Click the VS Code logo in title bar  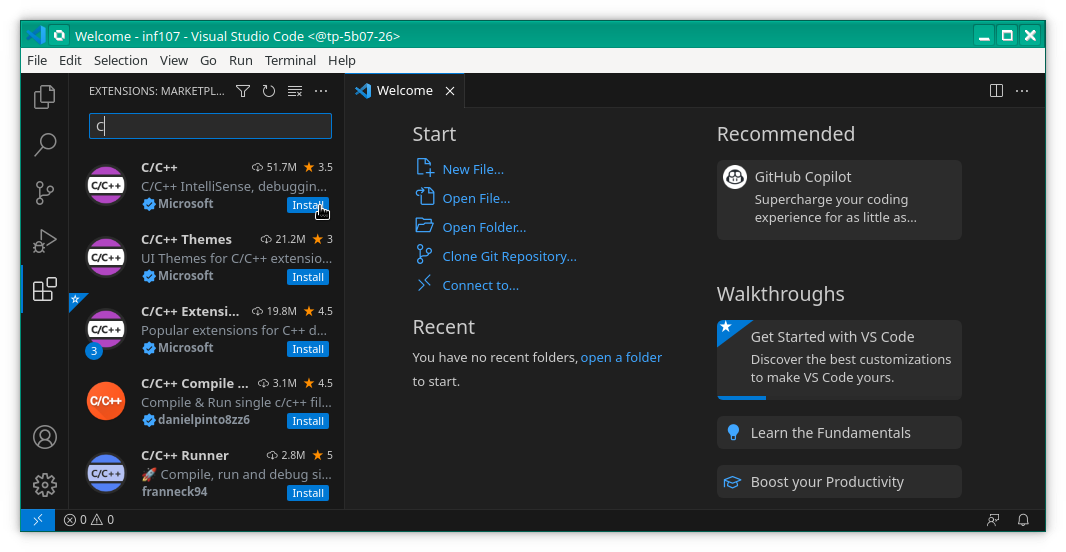(x=35, y=35)
